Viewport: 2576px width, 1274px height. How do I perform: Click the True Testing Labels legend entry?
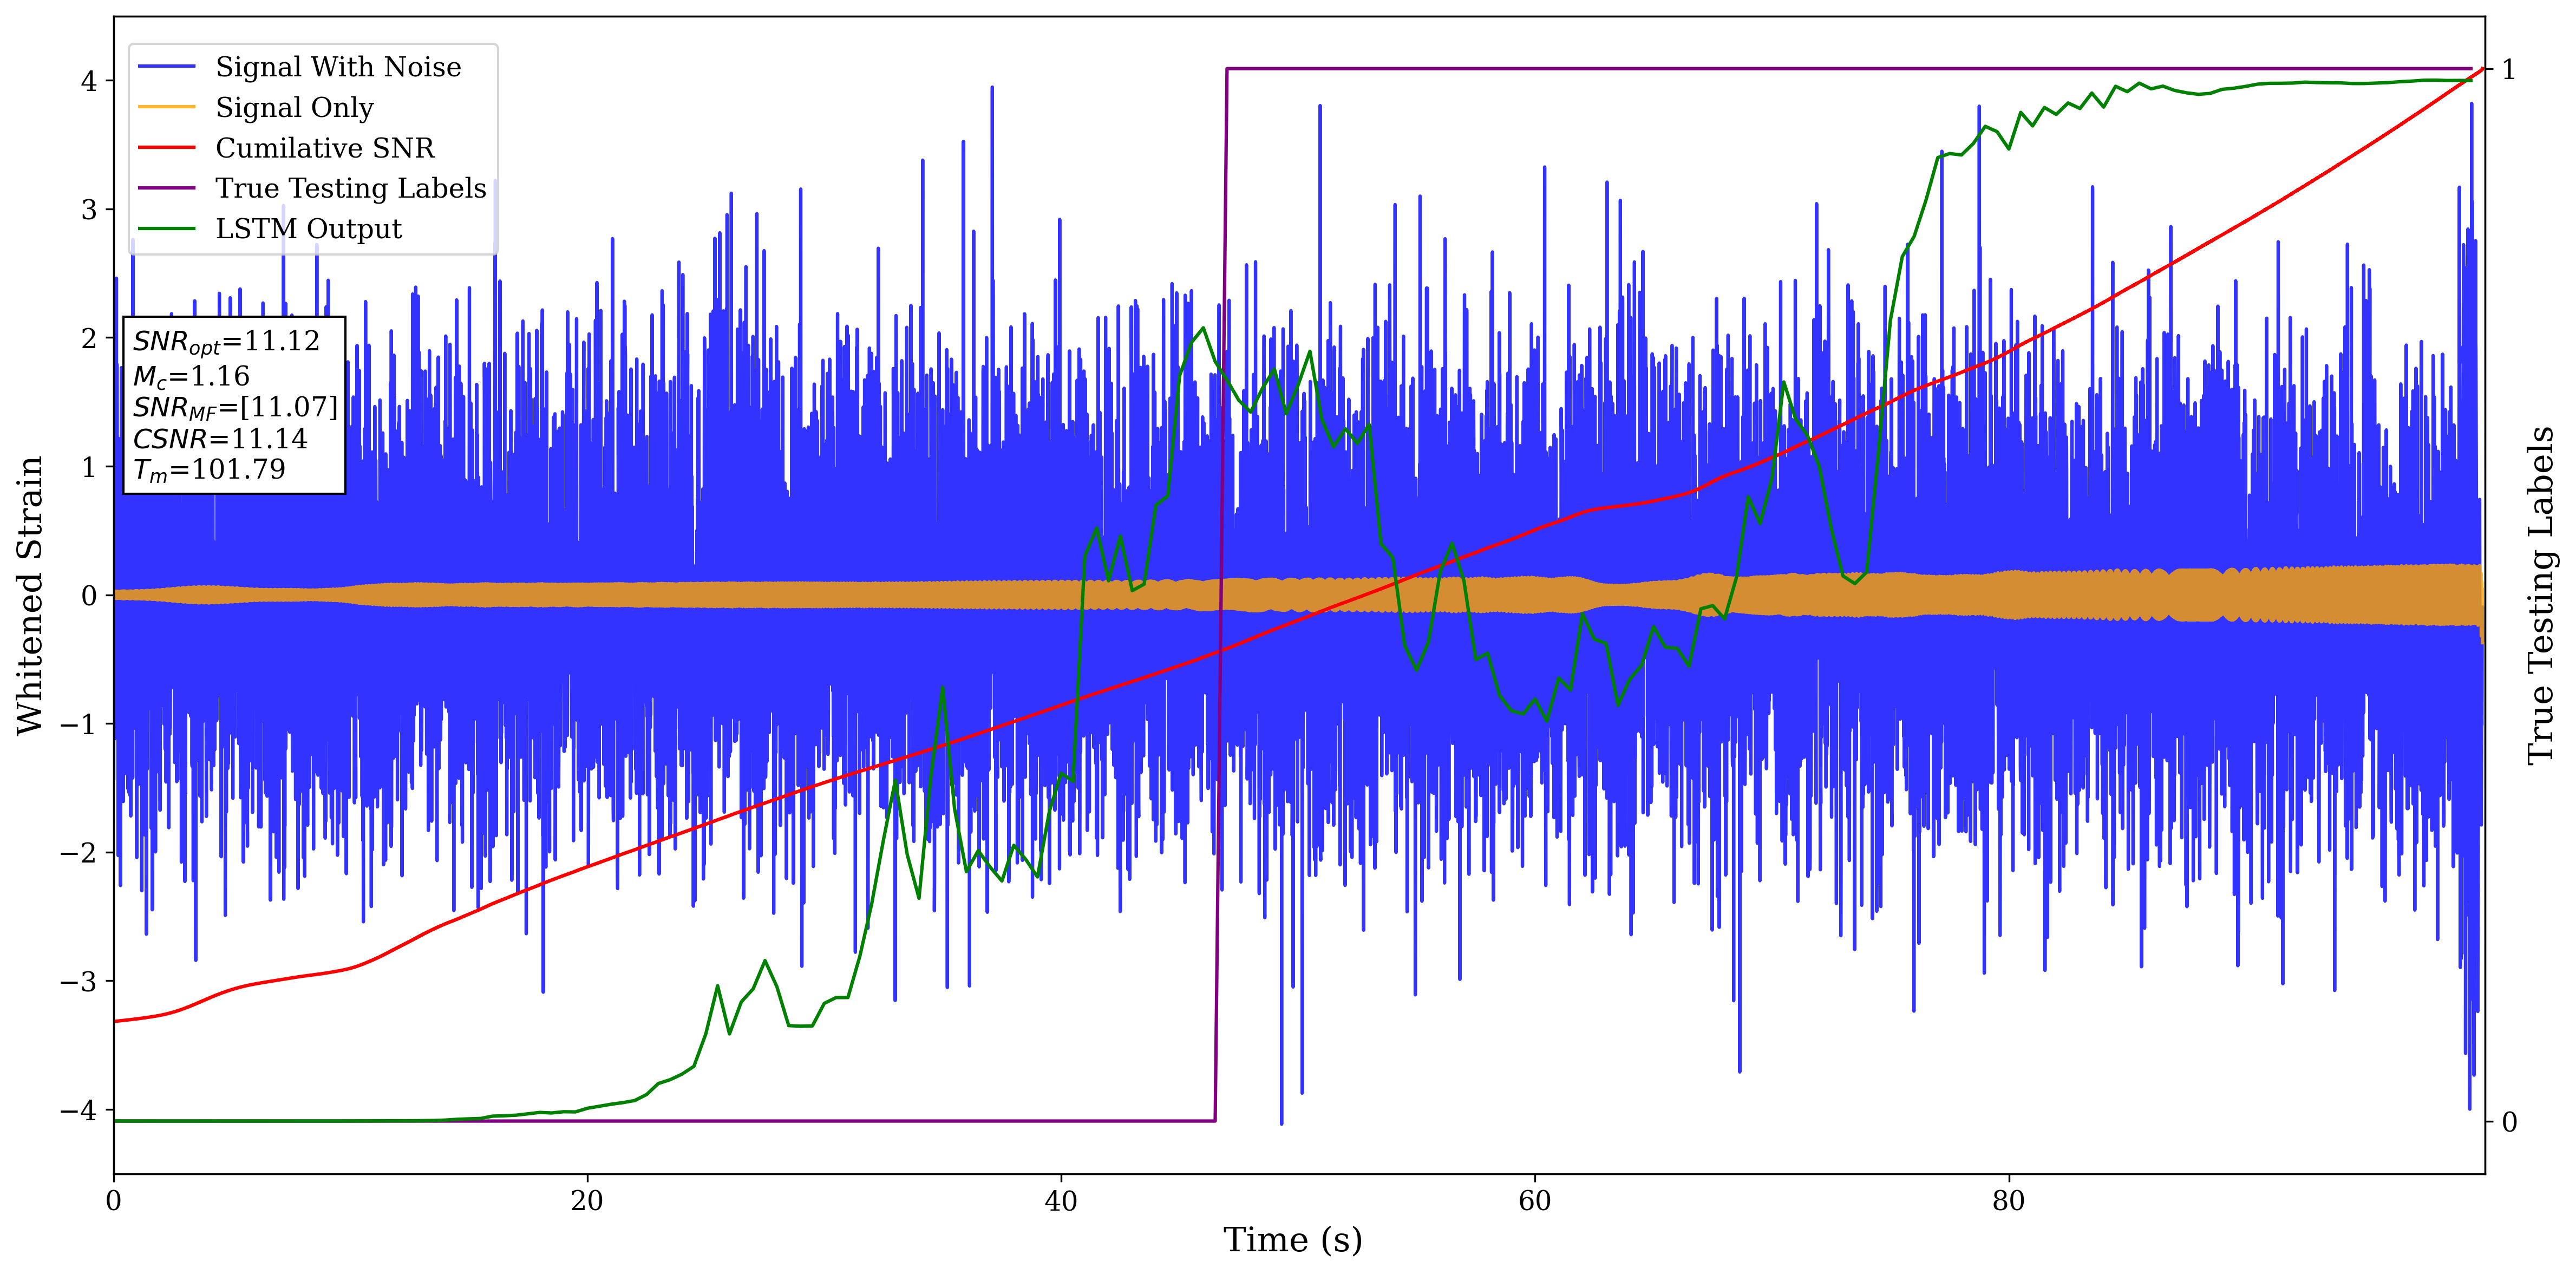point(350,188)
